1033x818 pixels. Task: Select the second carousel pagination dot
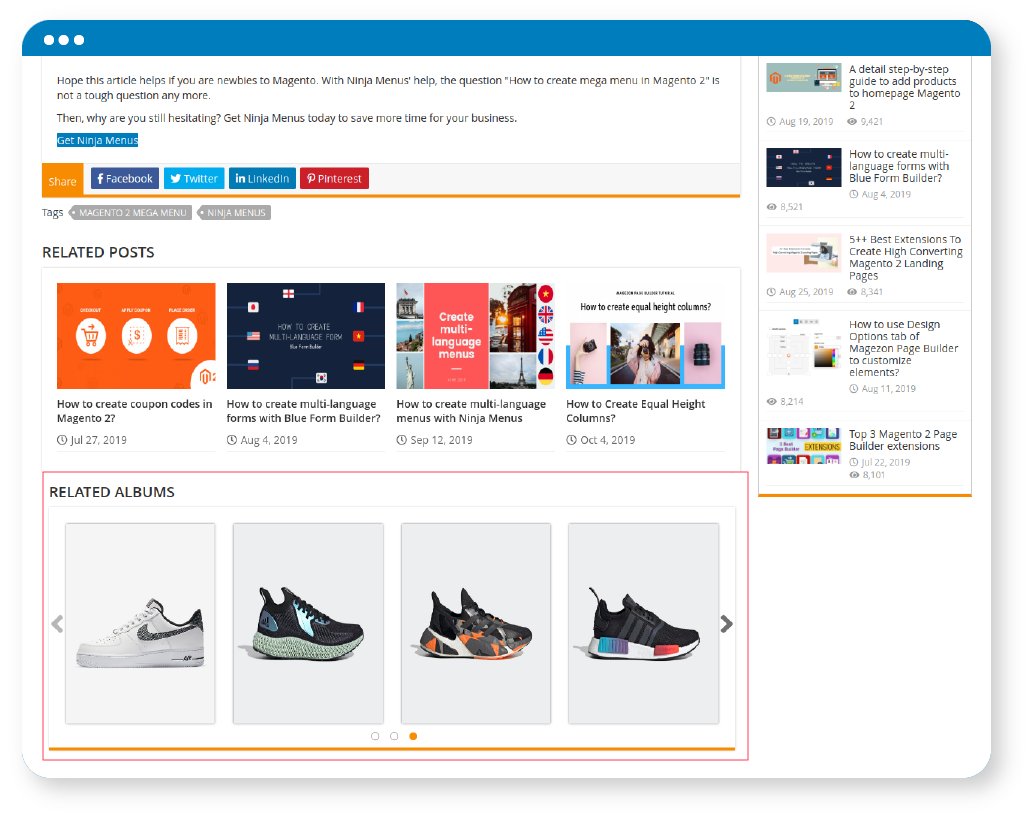[x=394, y=735]
